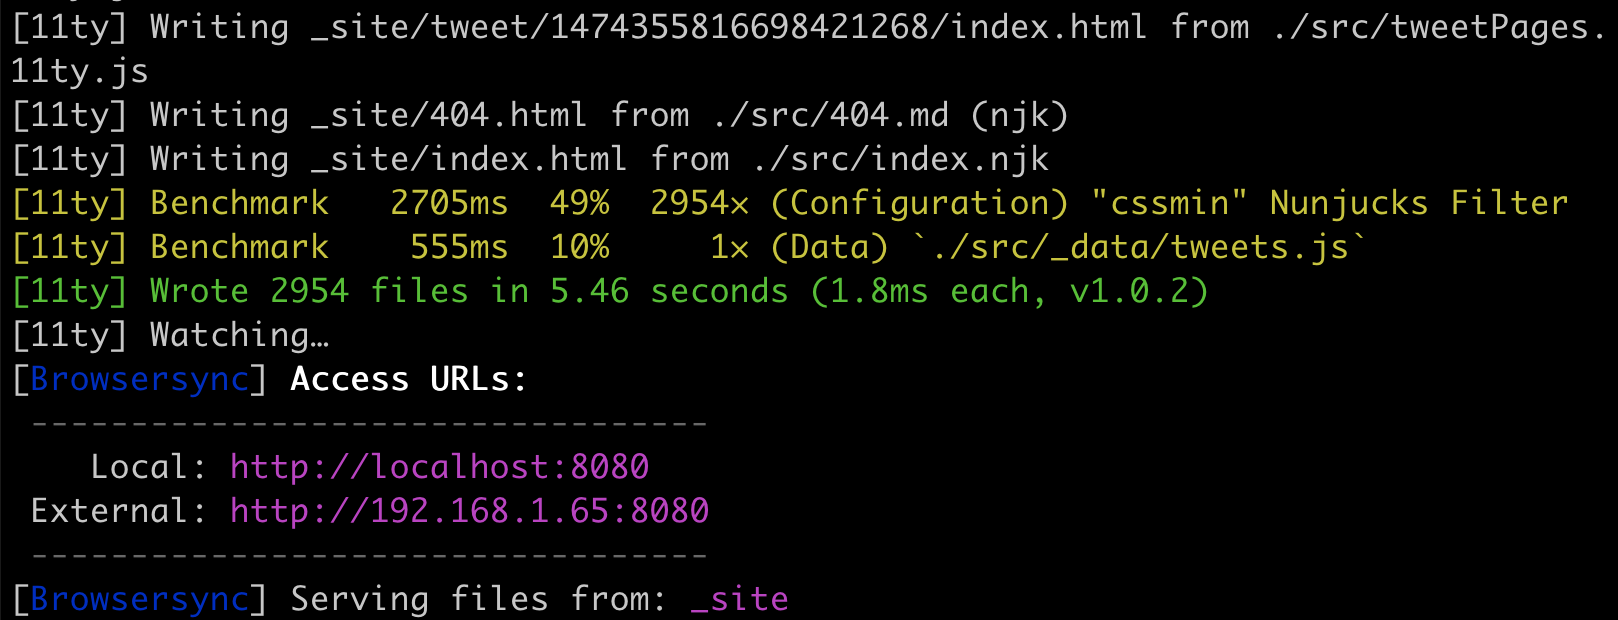Image resolution: width=1618 pixels, height=620 pixels.
Task: Click the "External:" label
Action: (119, 511)
